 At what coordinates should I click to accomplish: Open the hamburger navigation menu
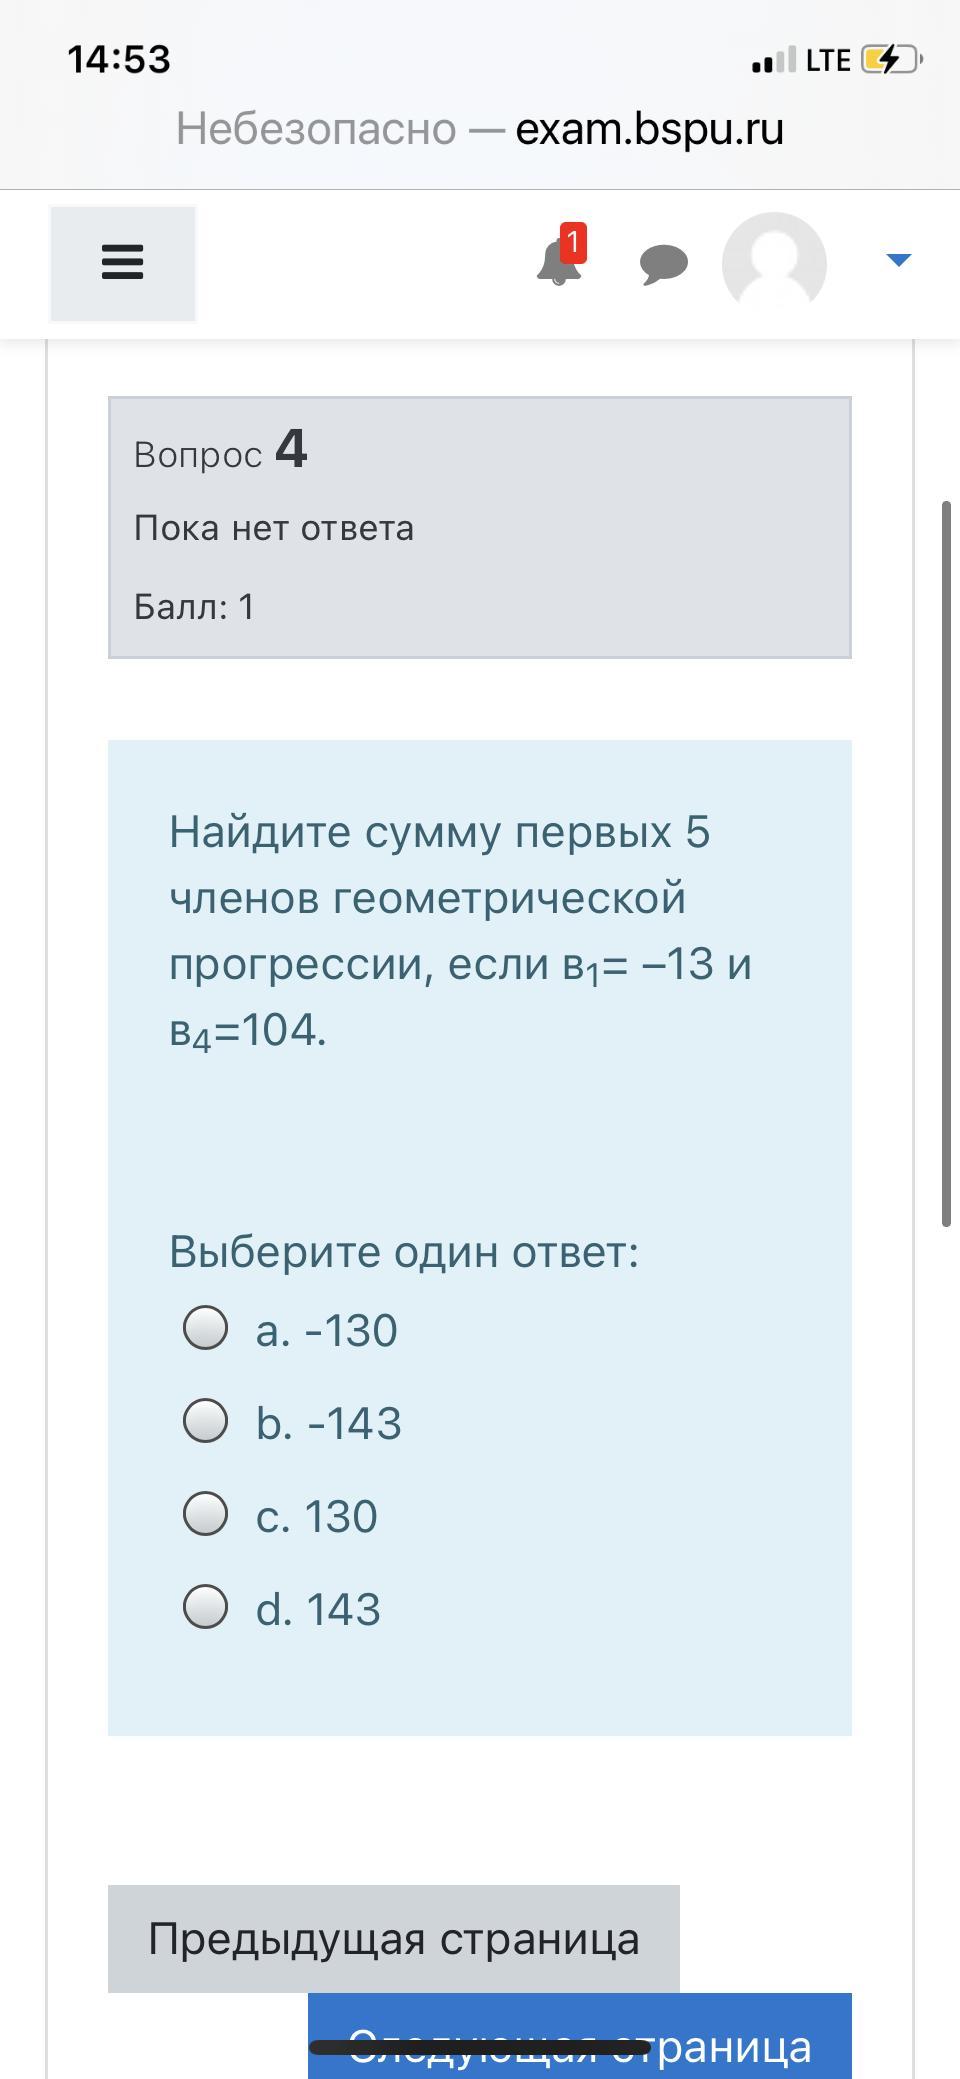point(122,263)
